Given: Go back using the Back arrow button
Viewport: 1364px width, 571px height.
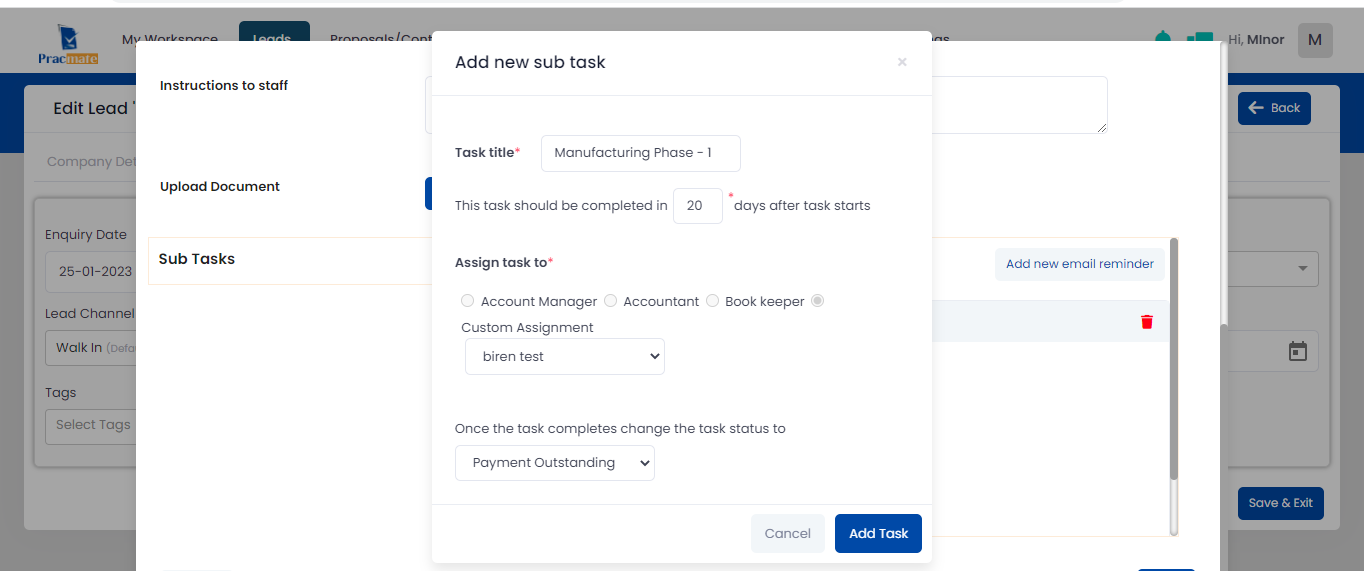Looking at the screenshot, I should coord(1274,108).
